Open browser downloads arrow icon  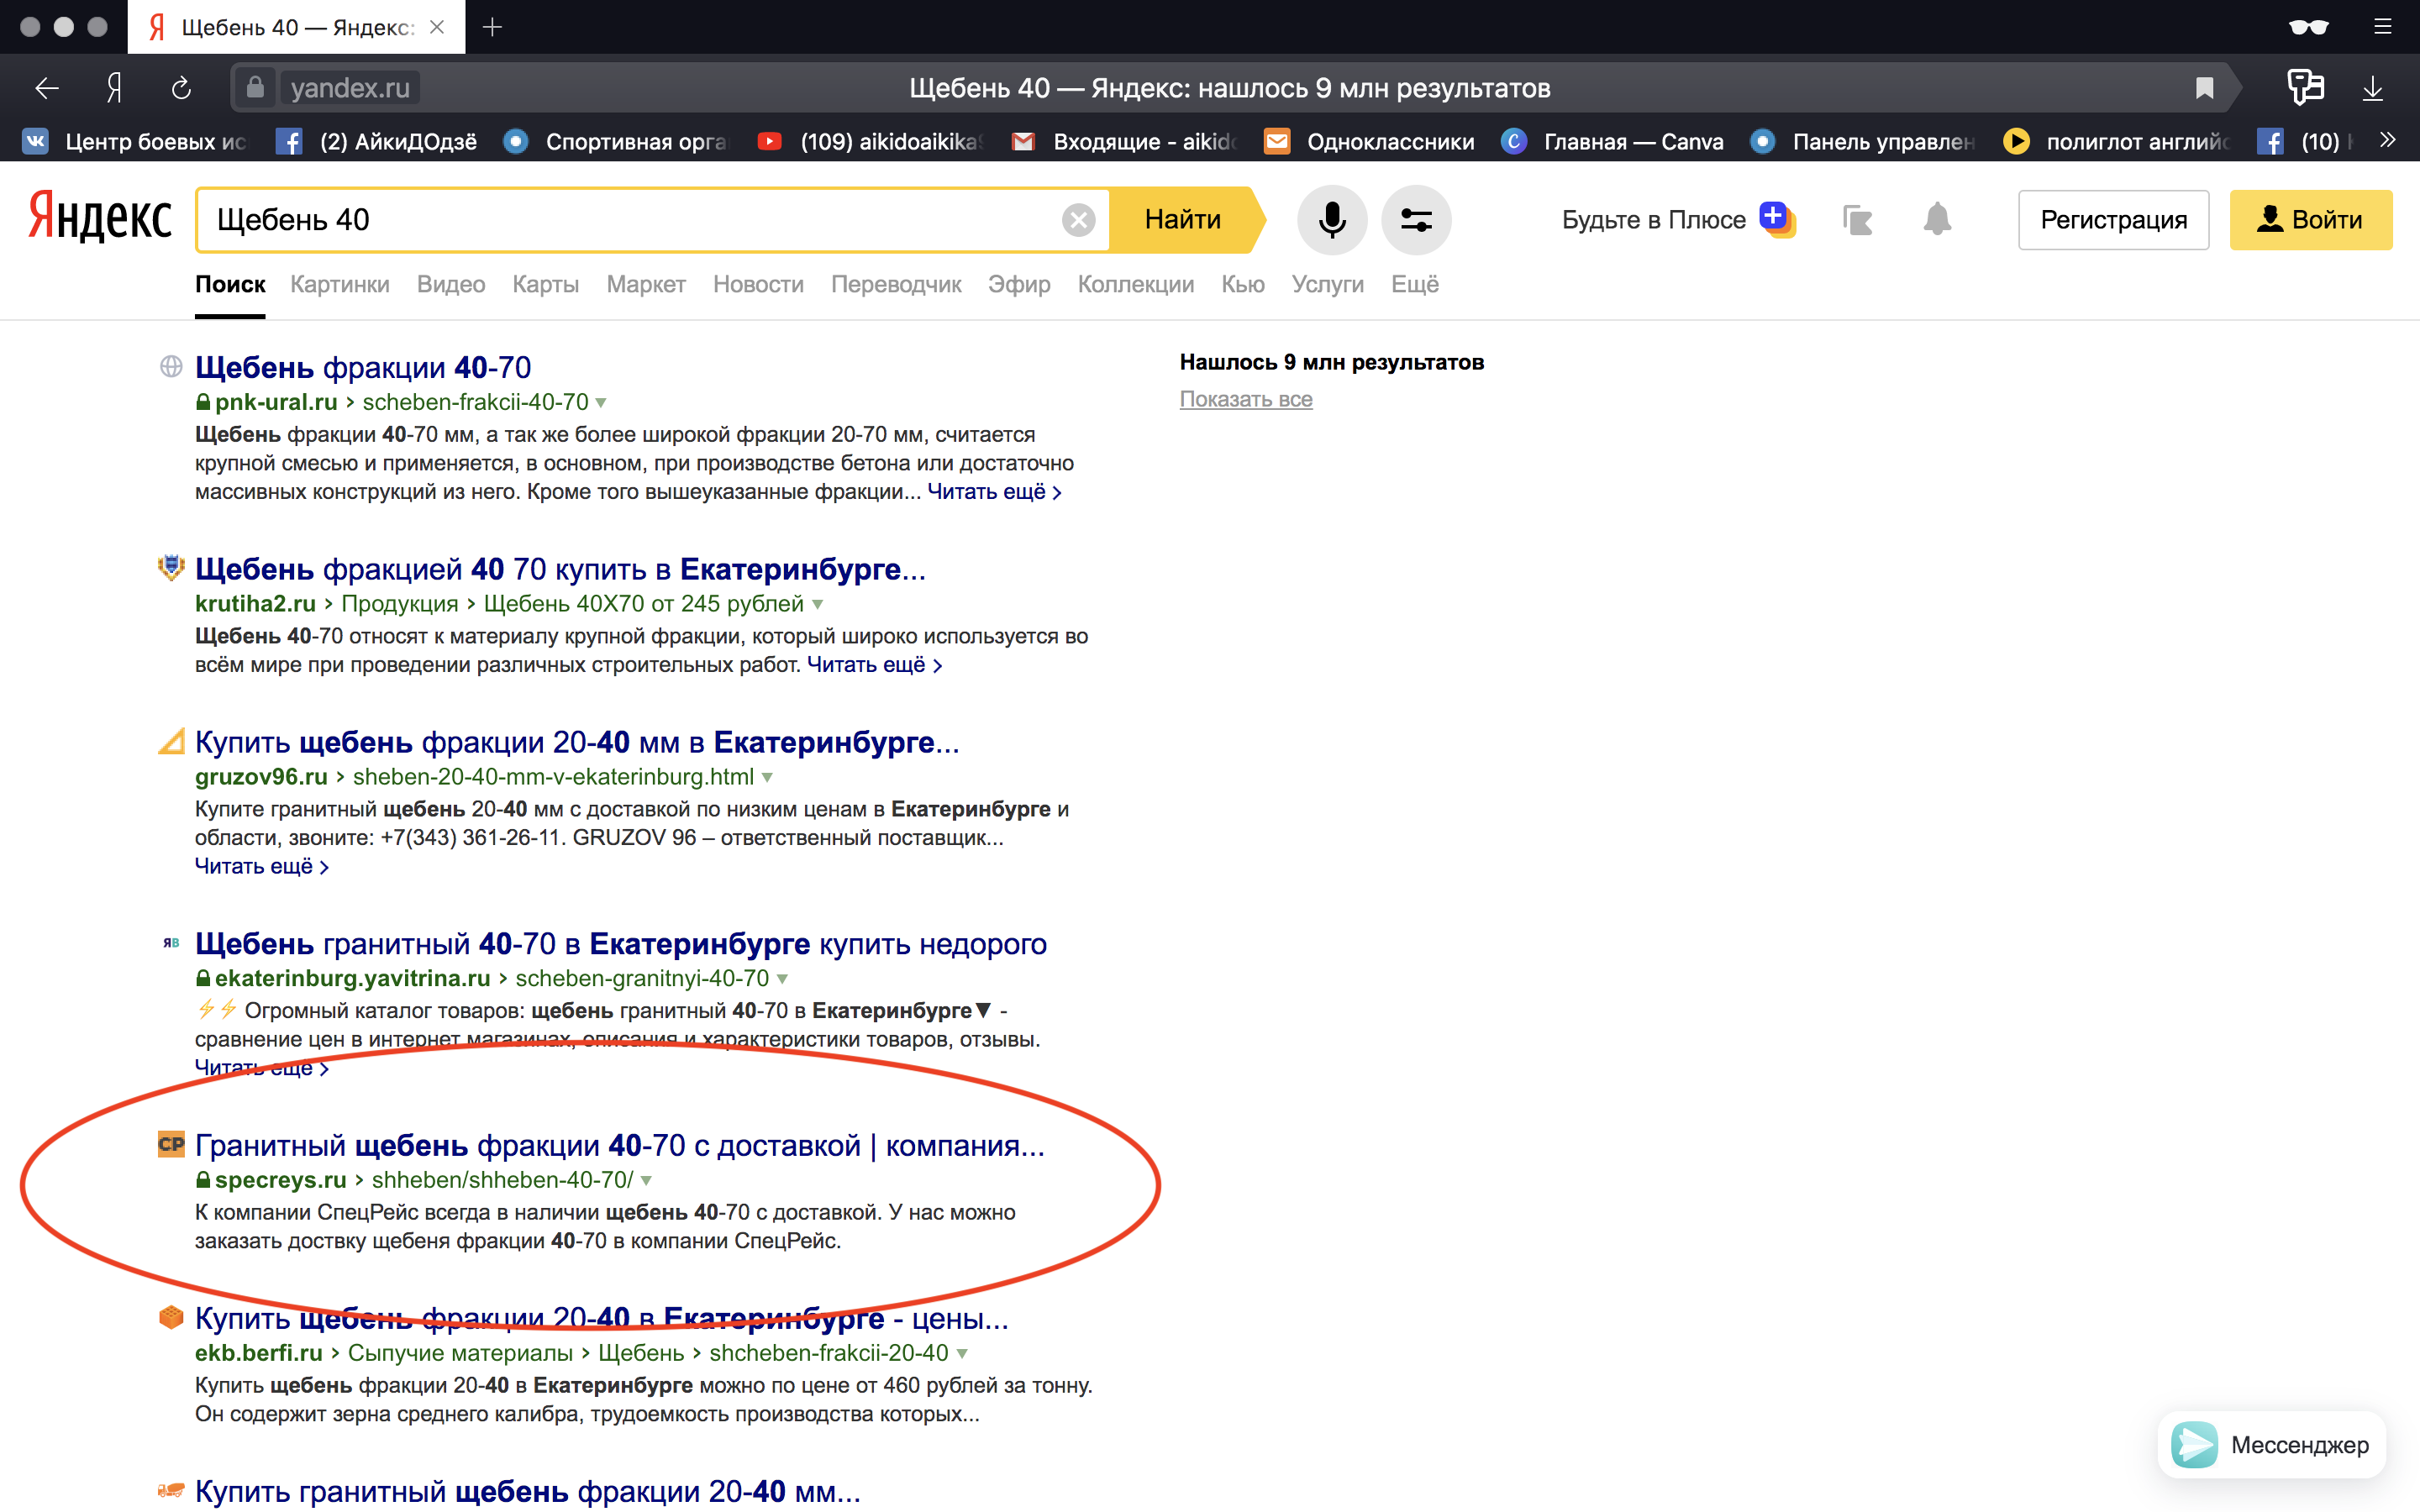[2372, 88]
